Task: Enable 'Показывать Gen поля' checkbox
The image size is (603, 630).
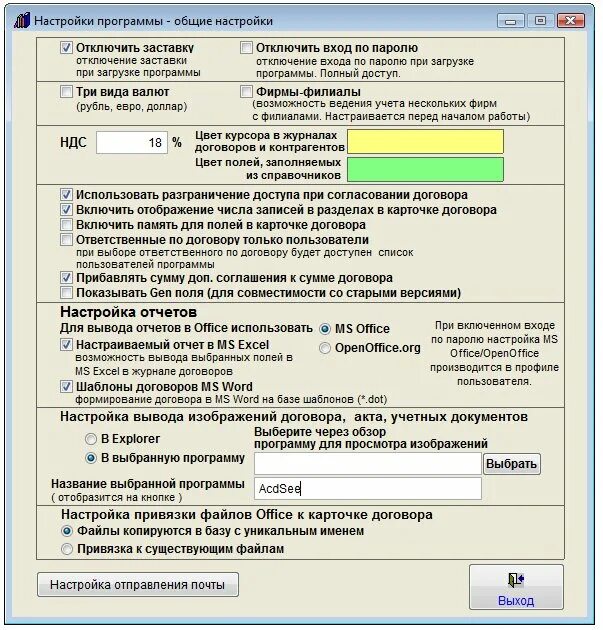Action: point(66,292)
